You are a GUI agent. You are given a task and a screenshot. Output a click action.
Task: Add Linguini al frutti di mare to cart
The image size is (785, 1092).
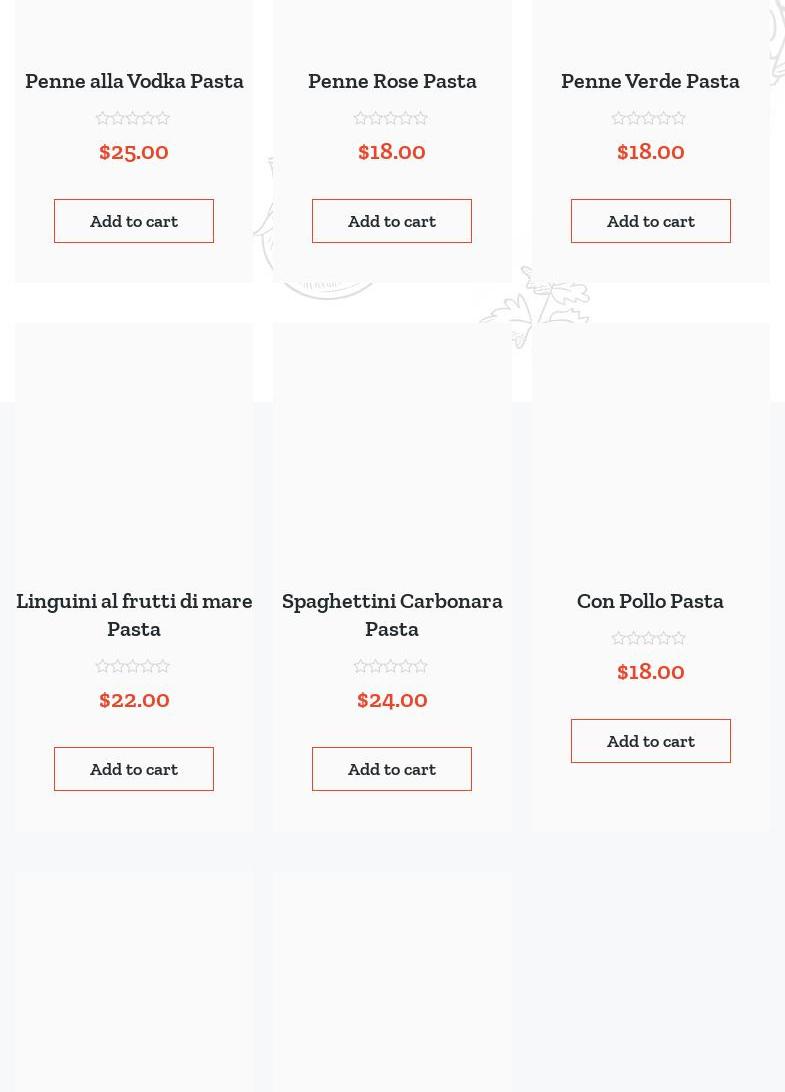click(x=134, y=769)
